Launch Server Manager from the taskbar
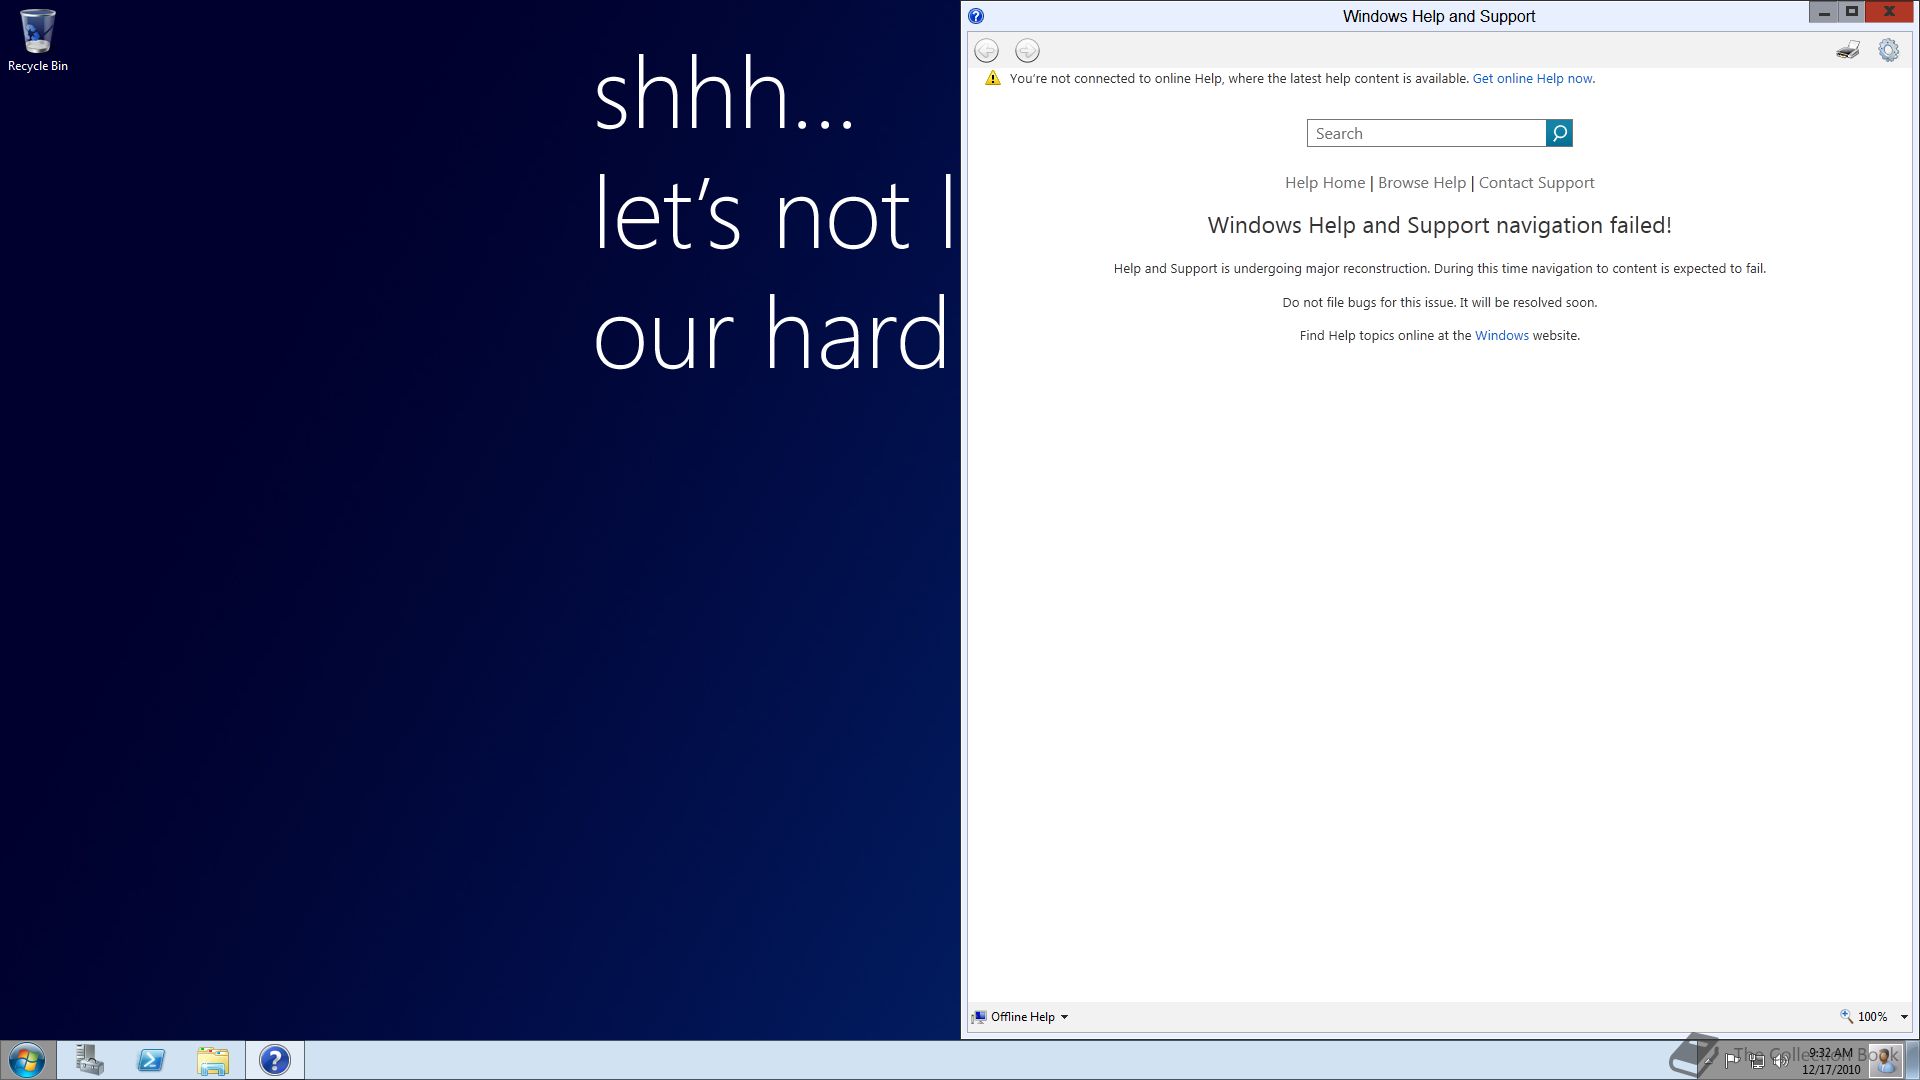 [90, 1060]
